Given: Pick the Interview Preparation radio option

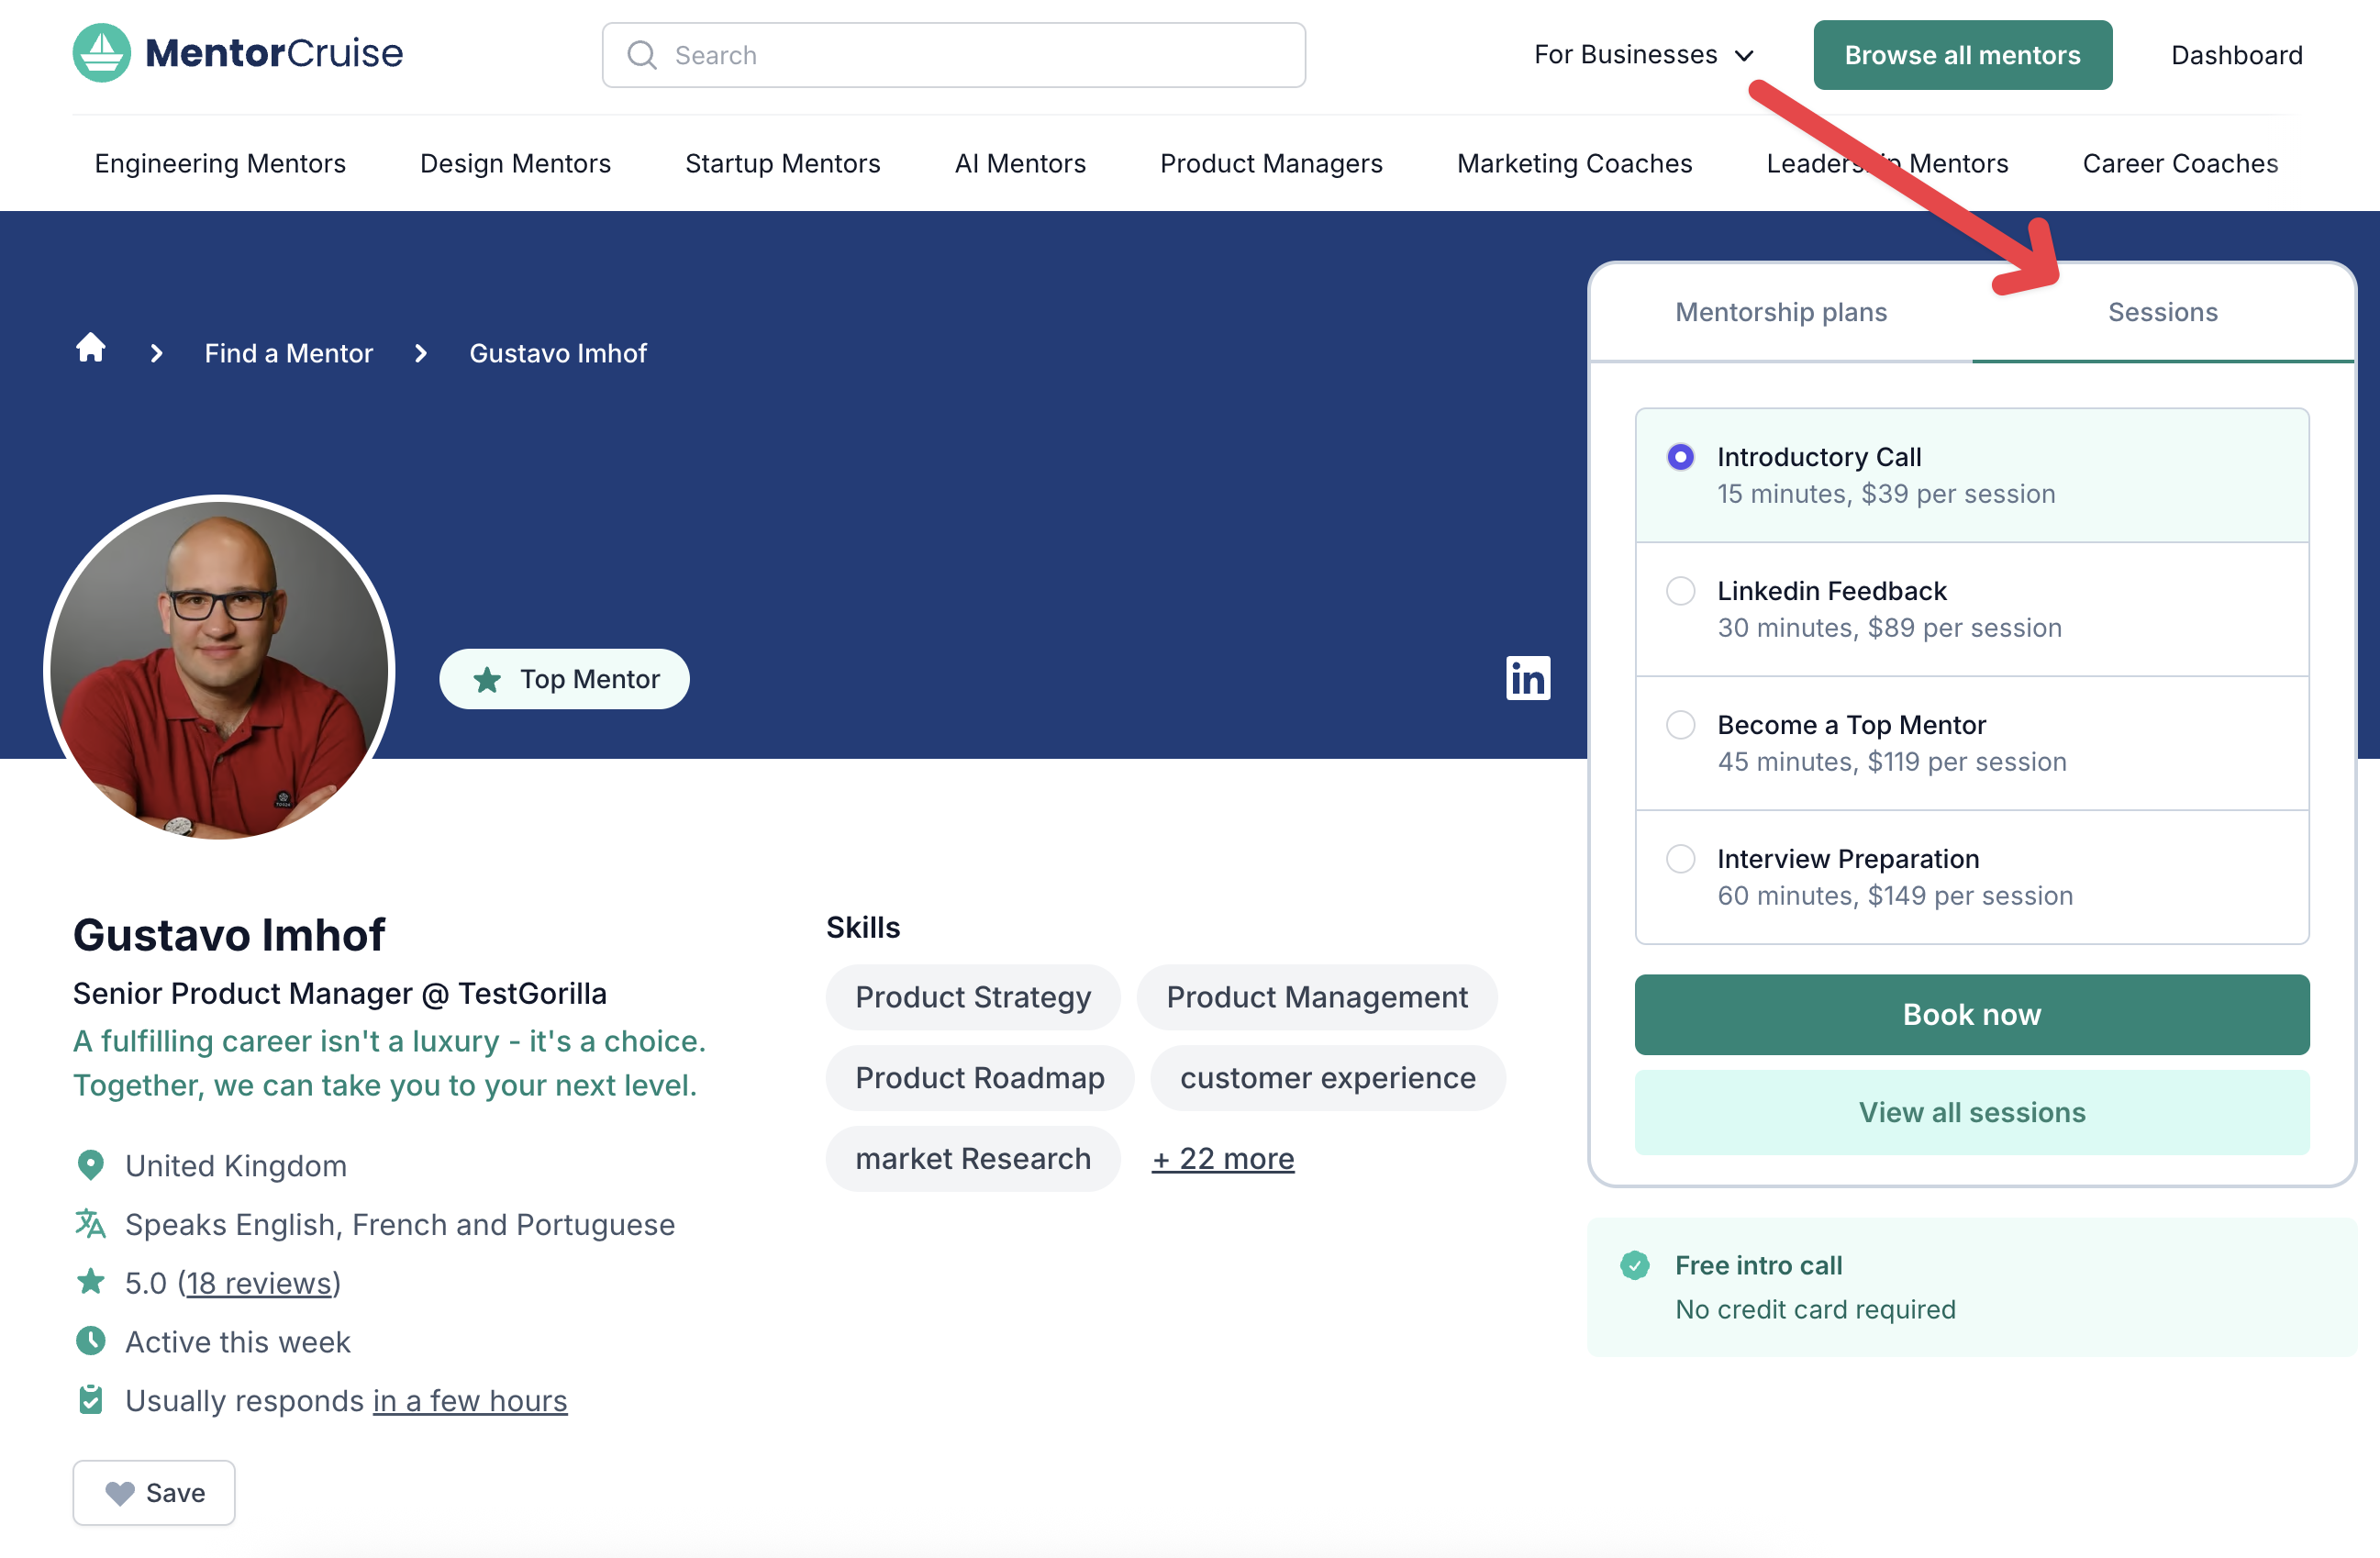Looking at the screenshot, I should click(x=1681, y=859).
